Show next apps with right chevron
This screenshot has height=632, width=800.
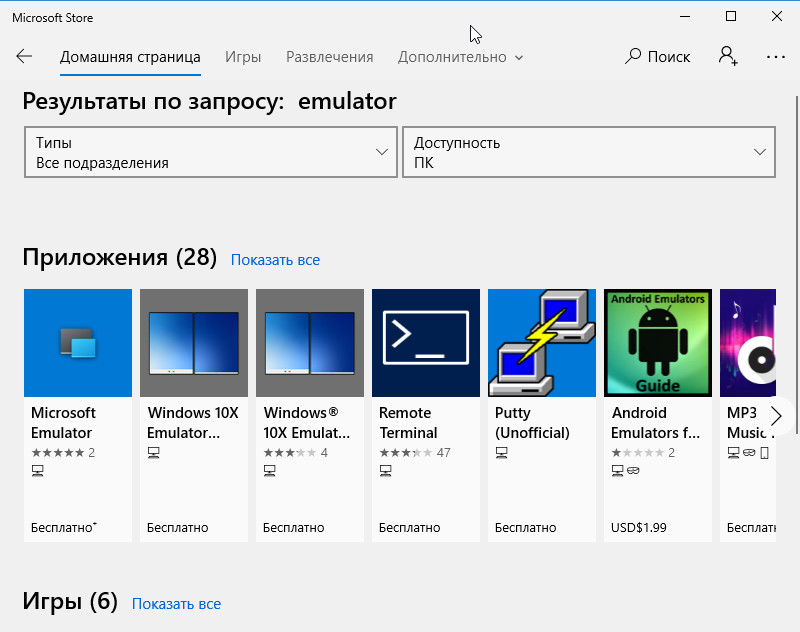(x=776, y=416)
